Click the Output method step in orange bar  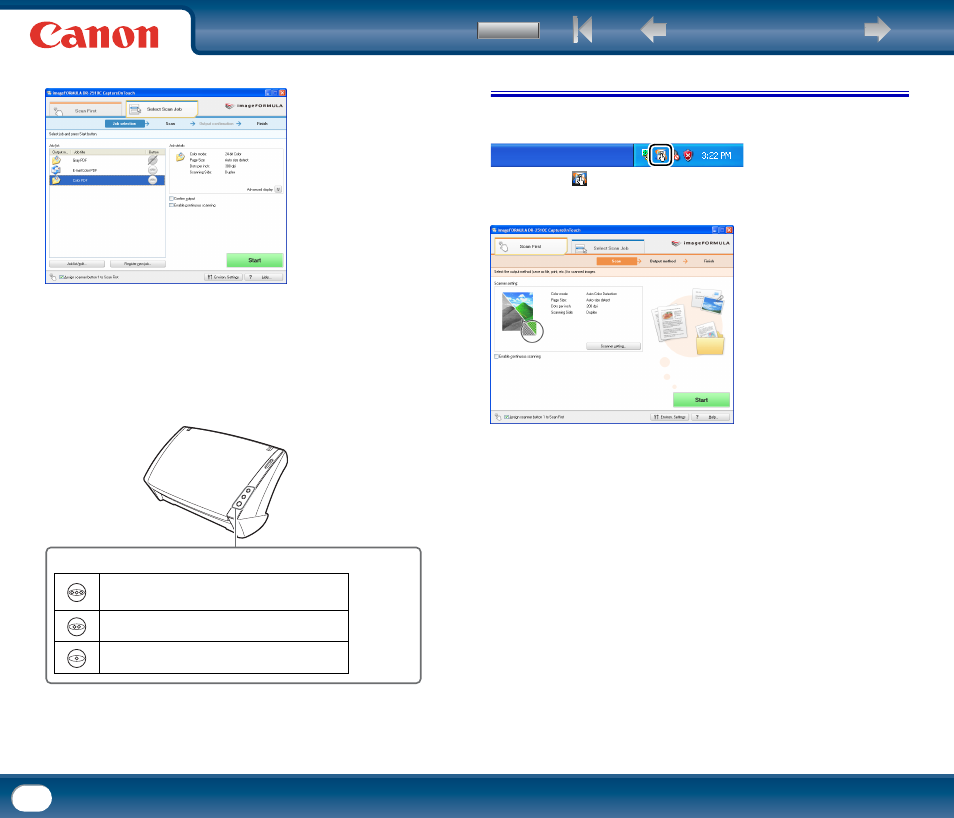663,261
